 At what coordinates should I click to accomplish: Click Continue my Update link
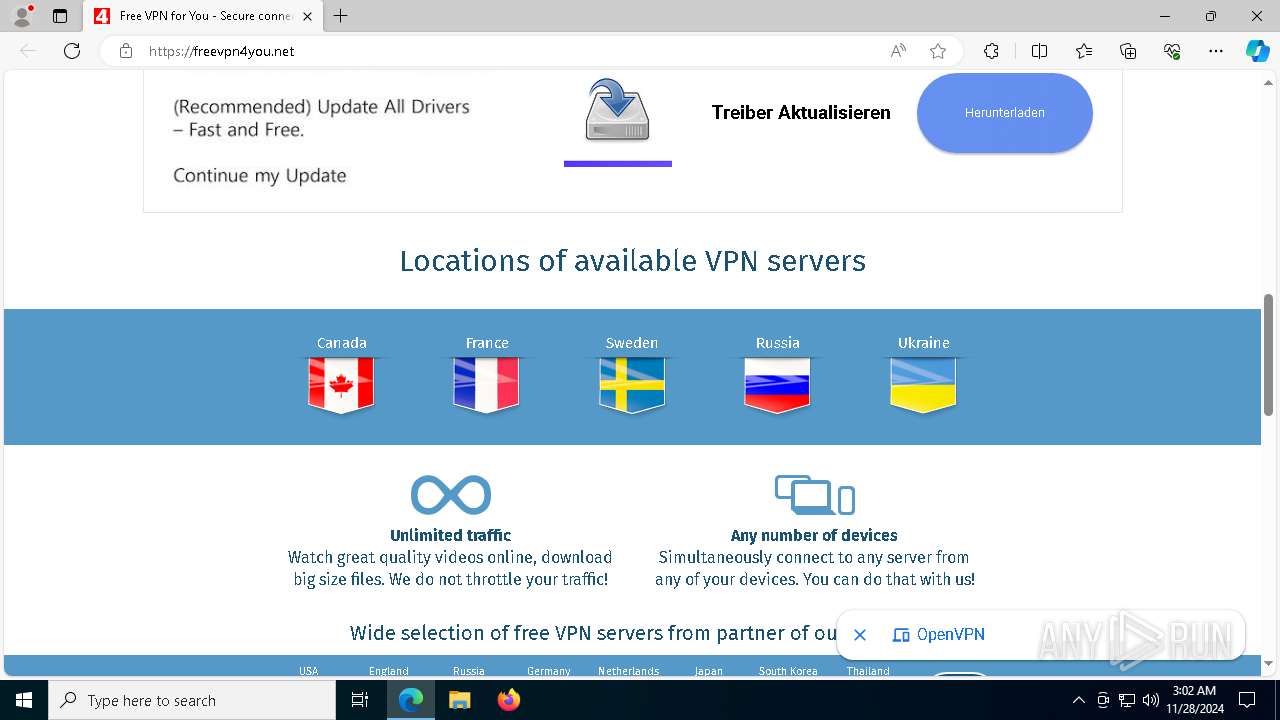click(x=260, y=176)
